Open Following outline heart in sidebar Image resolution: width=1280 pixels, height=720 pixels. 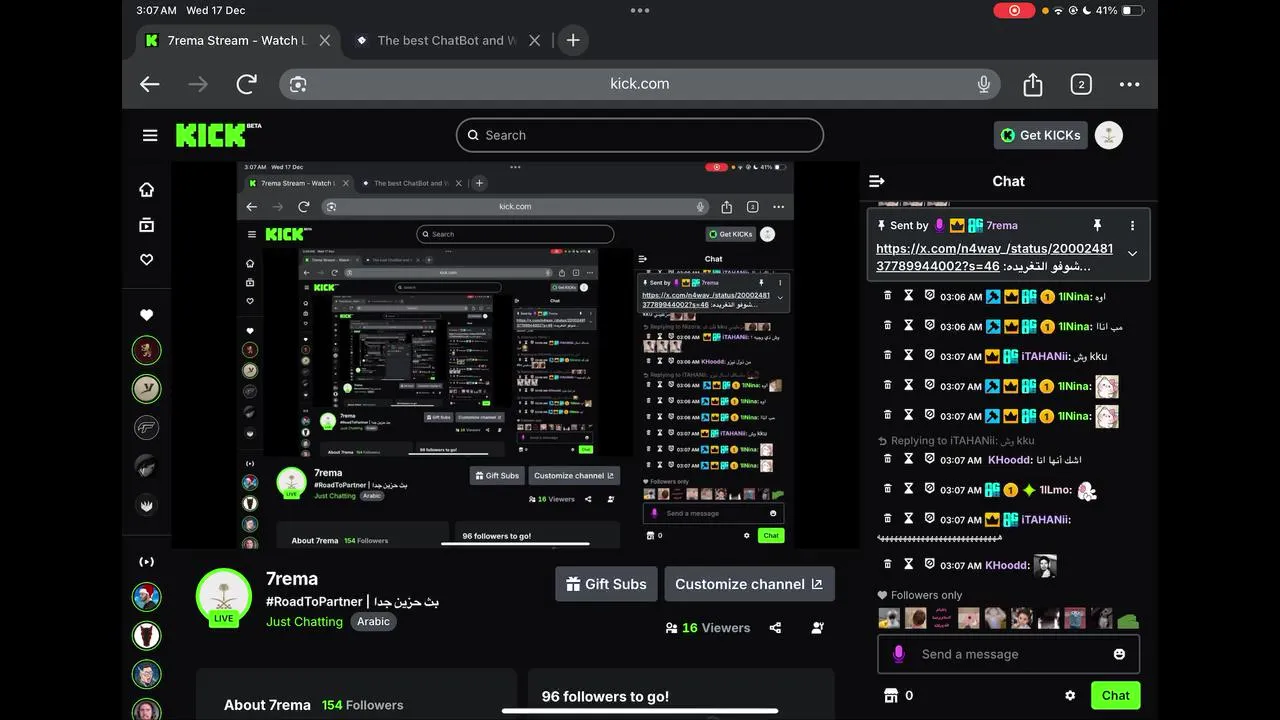[146, 260]
